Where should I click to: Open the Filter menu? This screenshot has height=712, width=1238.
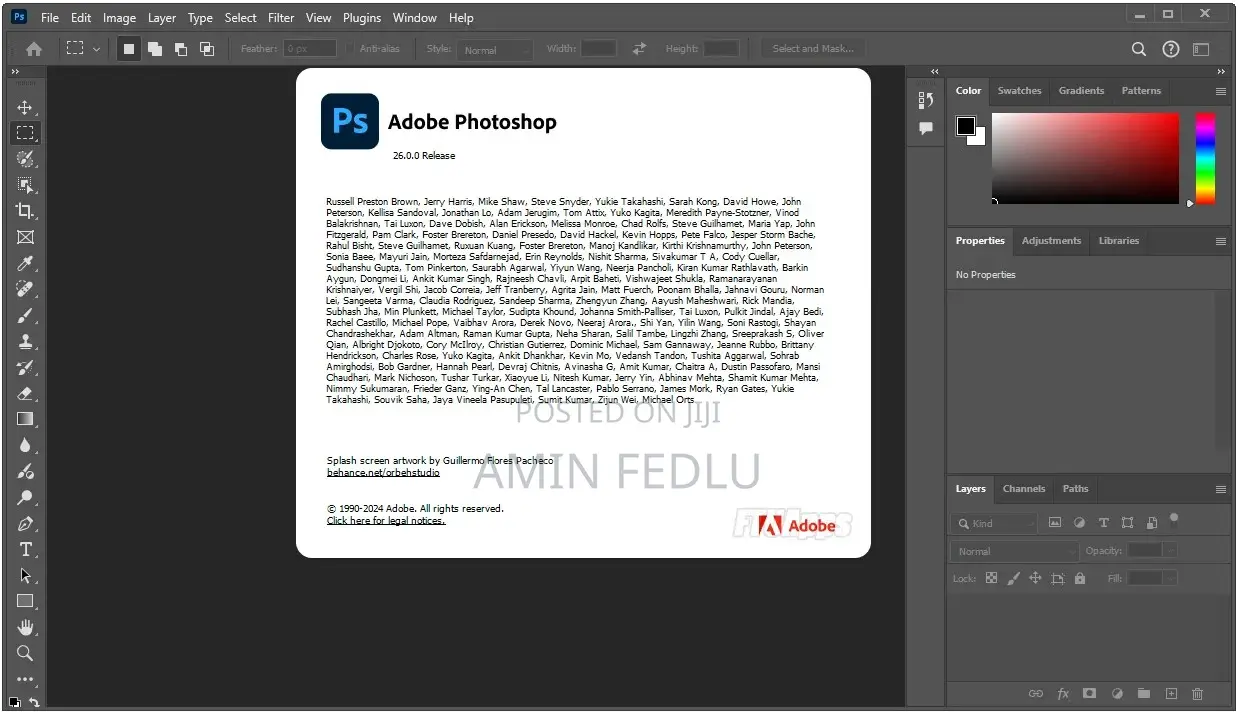pos(281,17)
